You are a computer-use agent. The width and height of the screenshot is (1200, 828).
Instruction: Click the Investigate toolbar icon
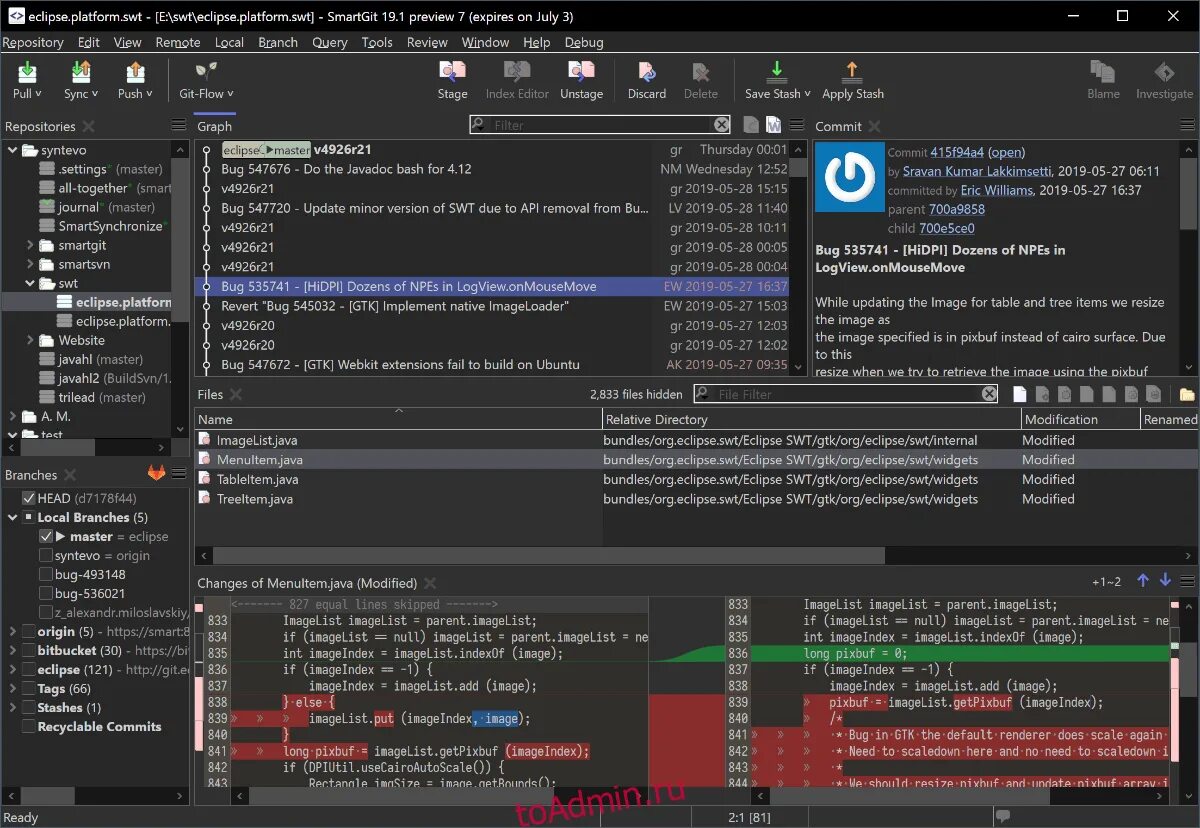pos(1164,72)
